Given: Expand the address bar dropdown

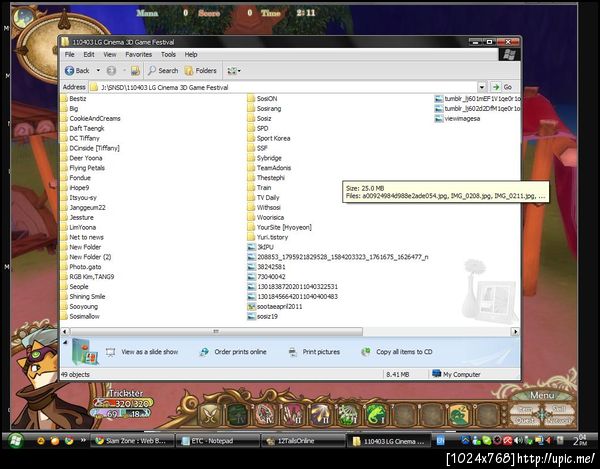Looking at the screenshot, I should (482, 87).
